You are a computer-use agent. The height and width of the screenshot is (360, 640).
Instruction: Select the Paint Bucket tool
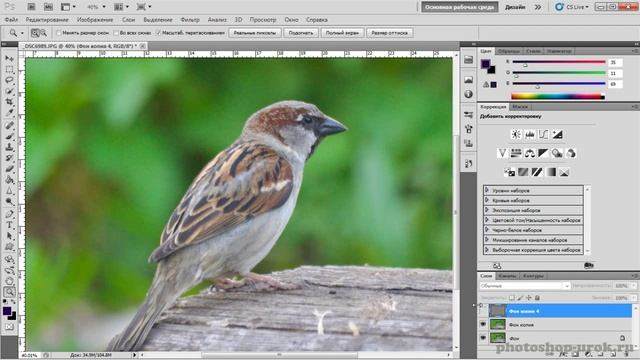[x=9, y=180]
